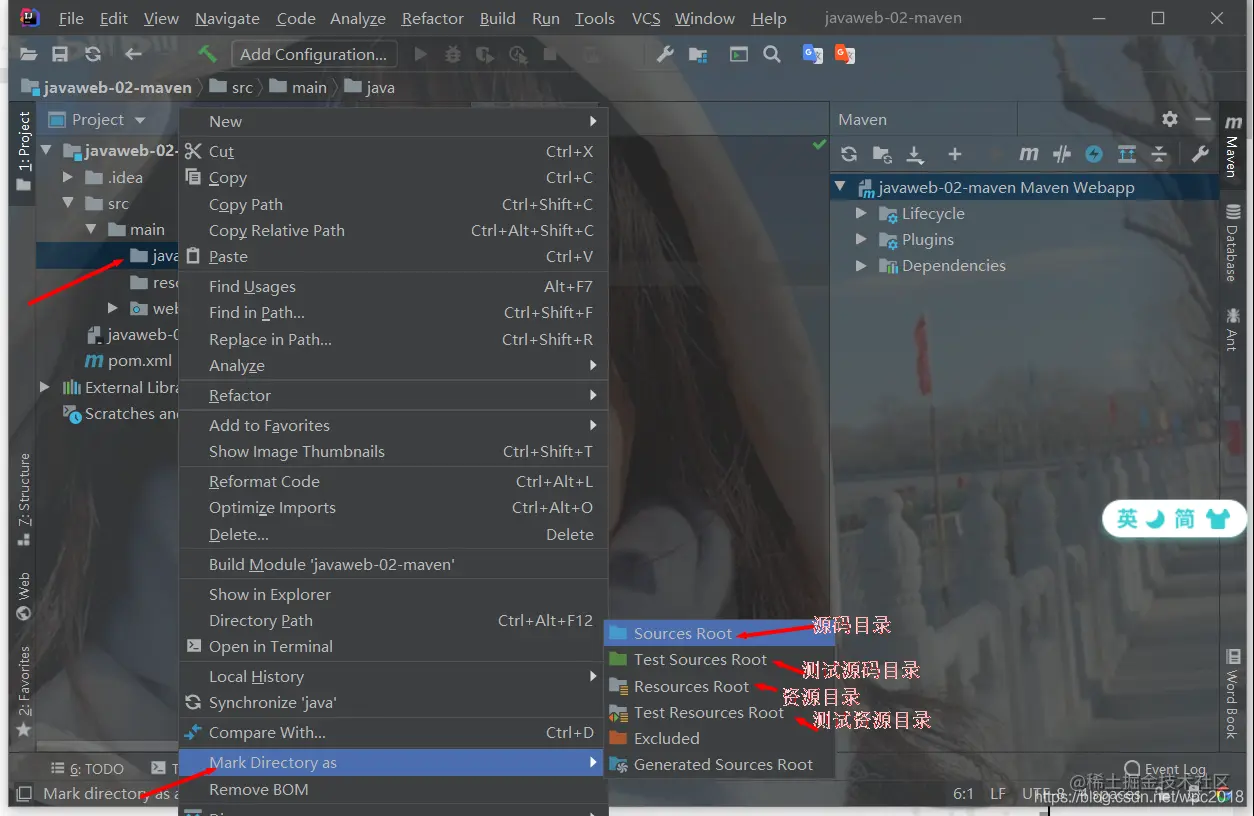This screenshot has height=816, width=1254.
Task: Open the Database tool window tab
Action: (x=1232, y=243)
